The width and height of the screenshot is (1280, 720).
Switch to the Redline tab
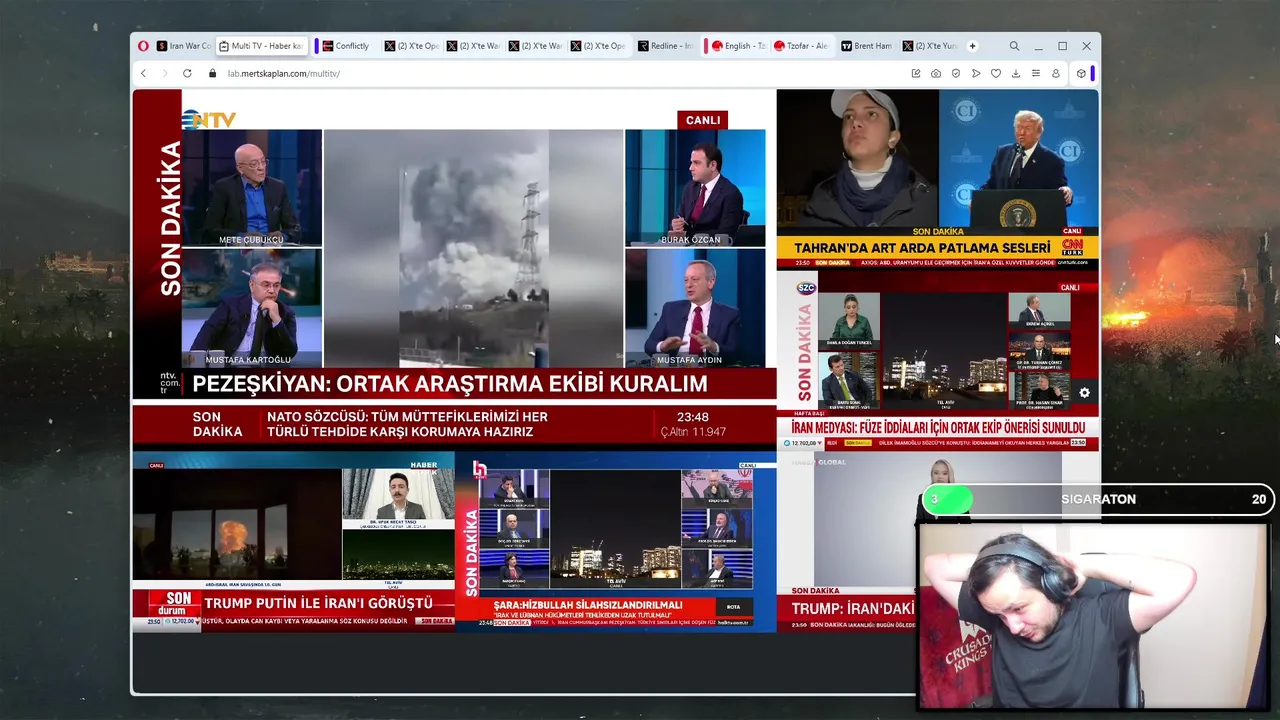point(667,46)
